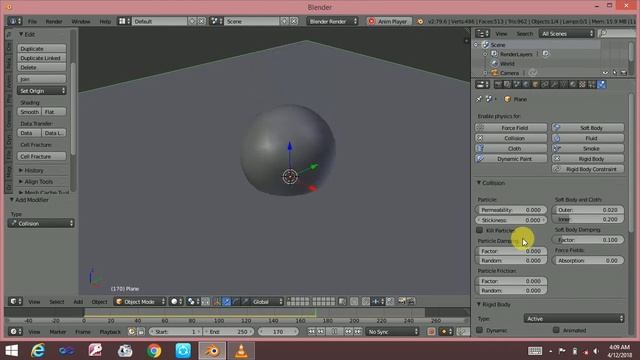Open the Physics properties tab
The width and height of the screenshot is (640, 360).
(602, 84)
